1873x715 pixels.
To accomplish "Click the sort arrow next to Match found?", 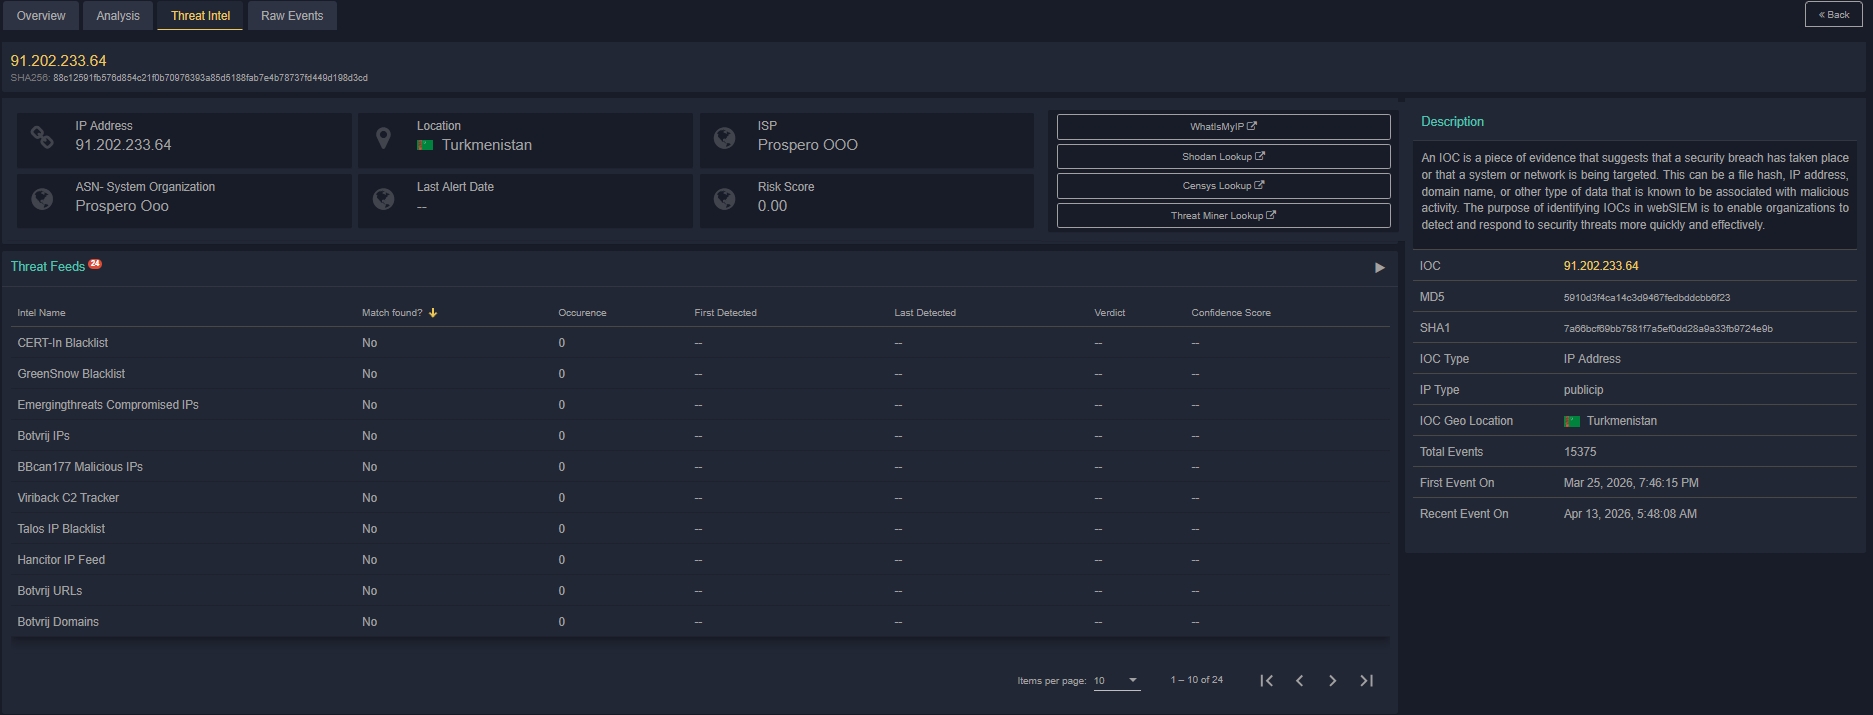I will click(433, 313).
